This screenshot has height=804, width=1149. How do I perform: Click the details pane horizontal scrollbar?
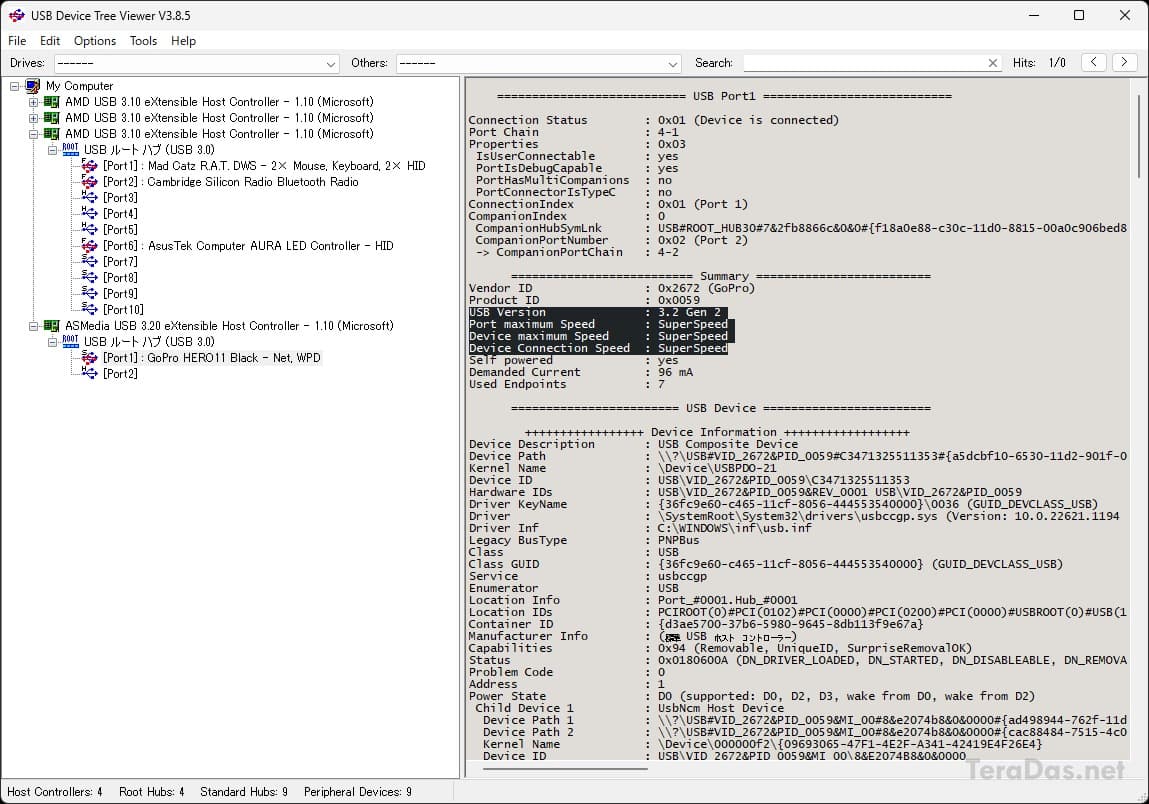tap(566, 769)
